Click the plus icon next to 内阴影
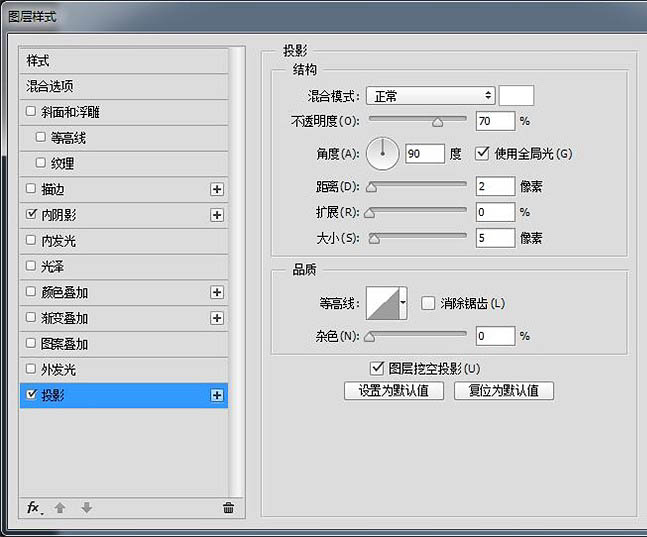Screen dimensions: 647x537 tap(216, 215)
